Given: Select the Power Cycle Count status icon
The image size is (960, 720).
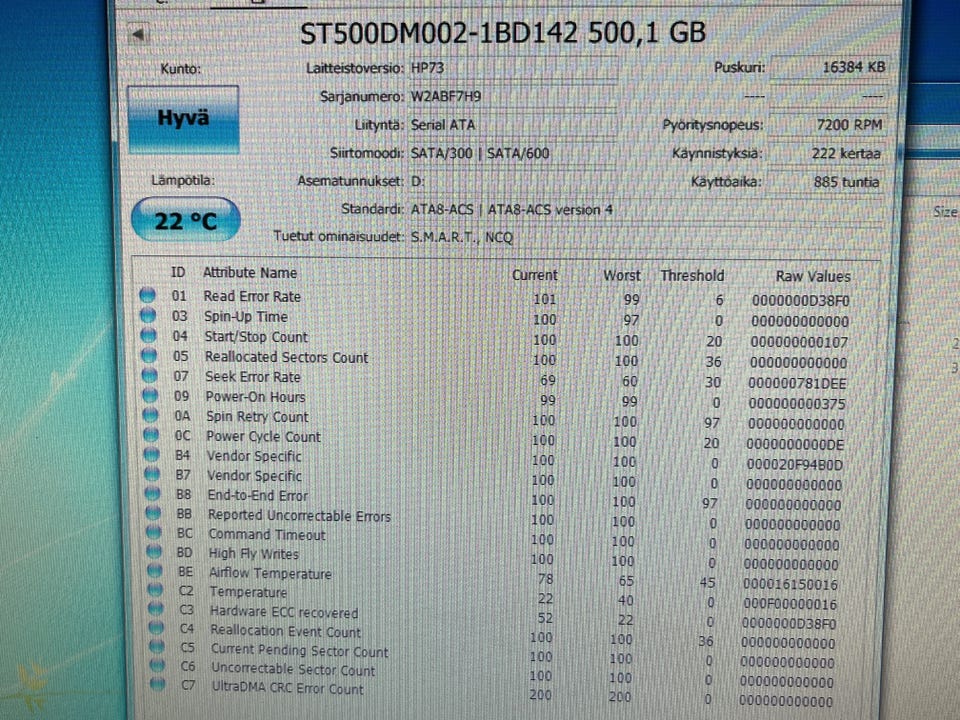Looking at the screenshot, I should pyautogui.click(x=151, y=435).
